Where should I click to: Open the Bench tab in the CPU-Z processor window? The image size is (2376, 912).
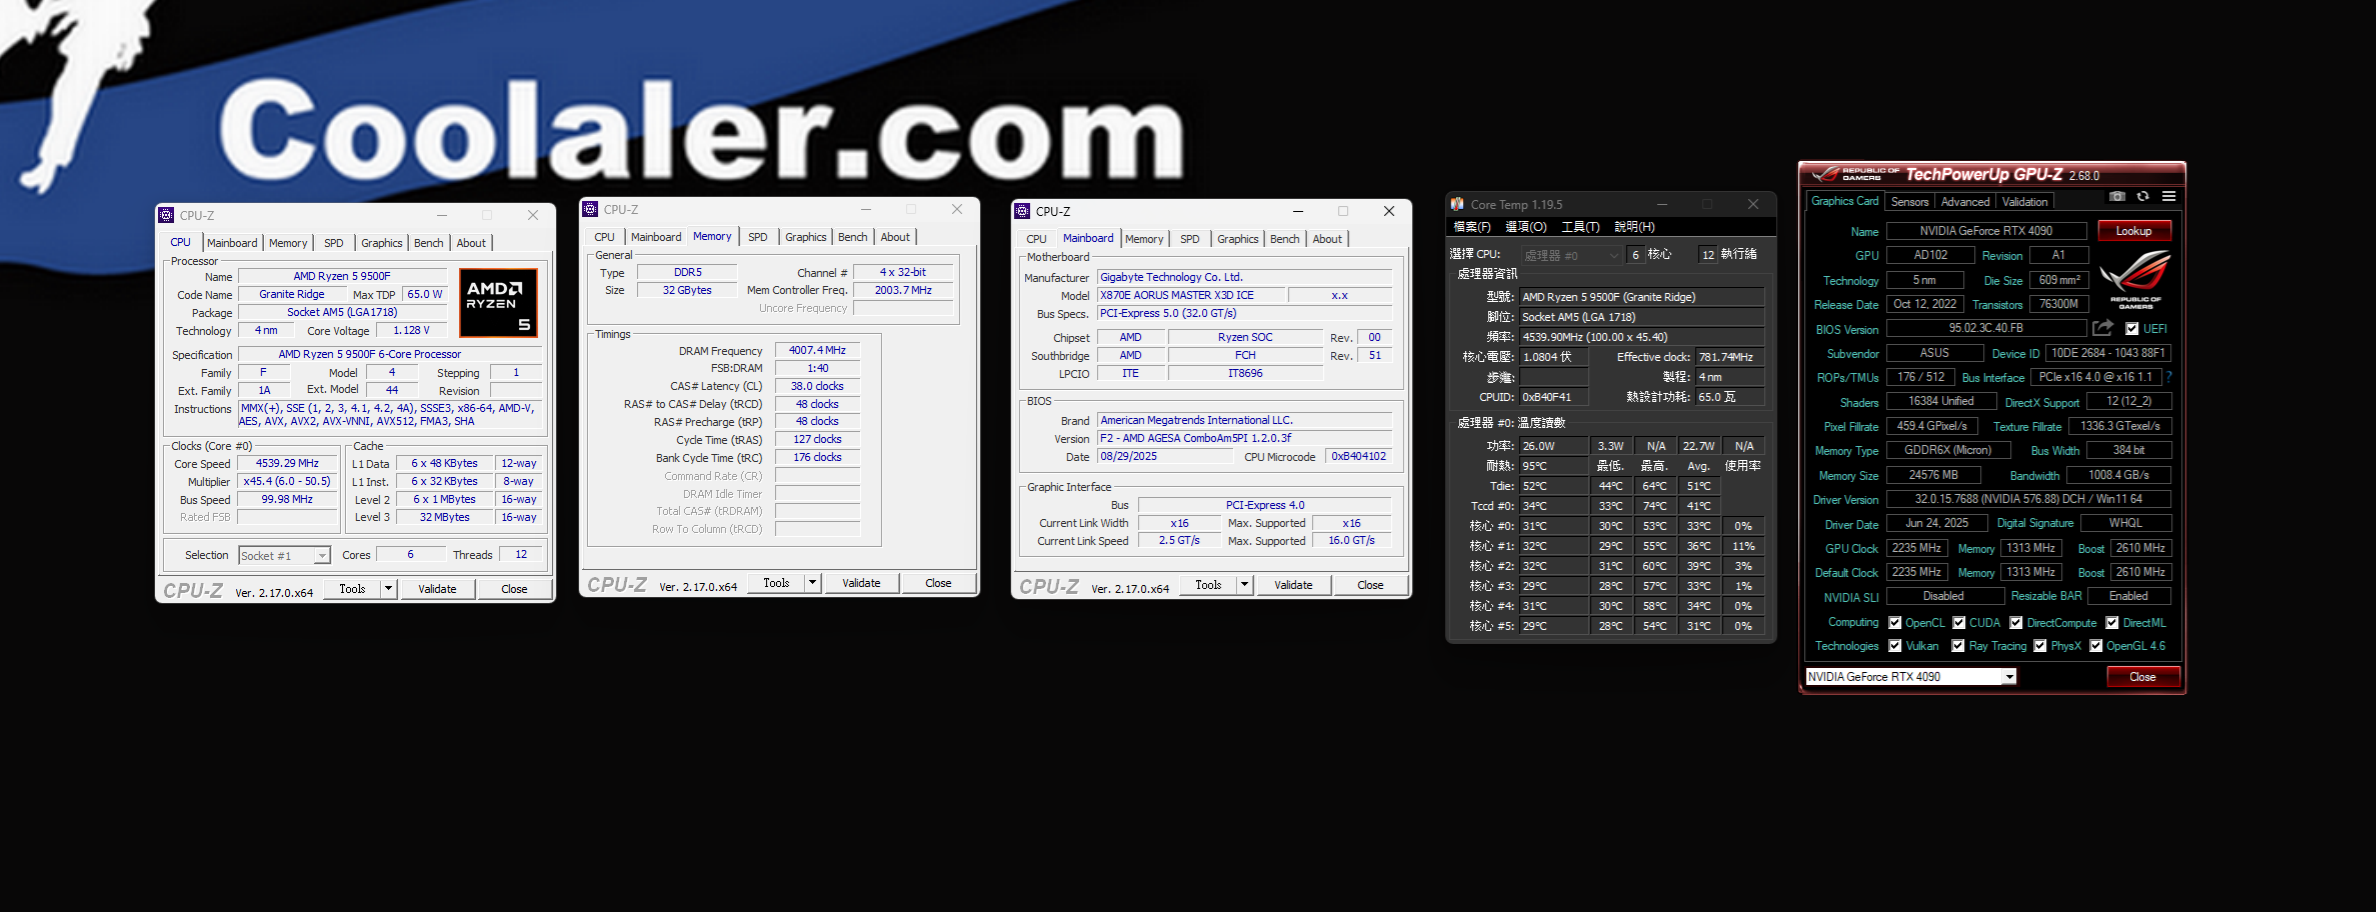coord(428,243)
